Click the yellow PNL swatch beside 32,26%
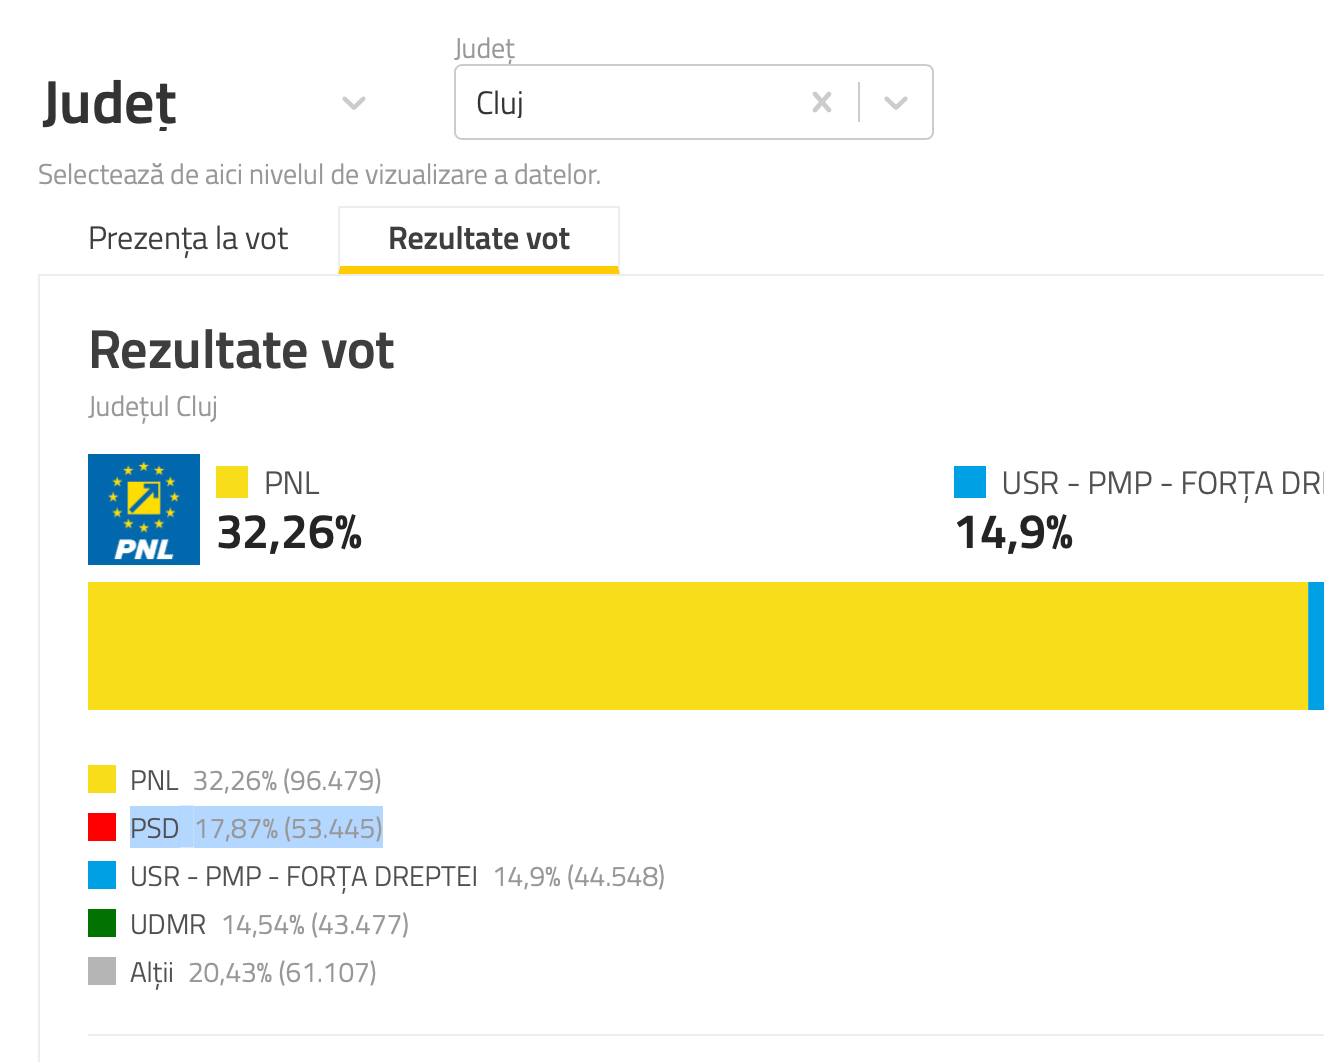Screen dimensions: 1324x1062 point(231,482)
